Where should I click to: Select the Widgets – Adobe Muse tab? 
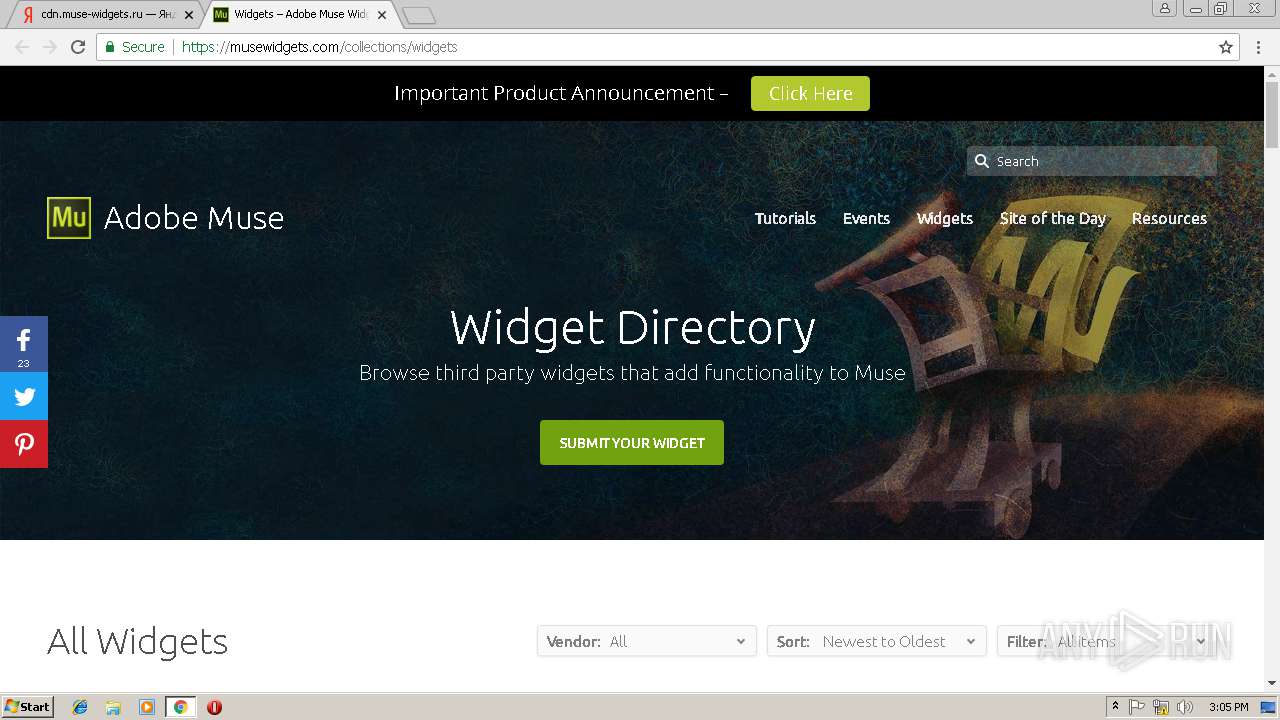(x=300, y=15)
